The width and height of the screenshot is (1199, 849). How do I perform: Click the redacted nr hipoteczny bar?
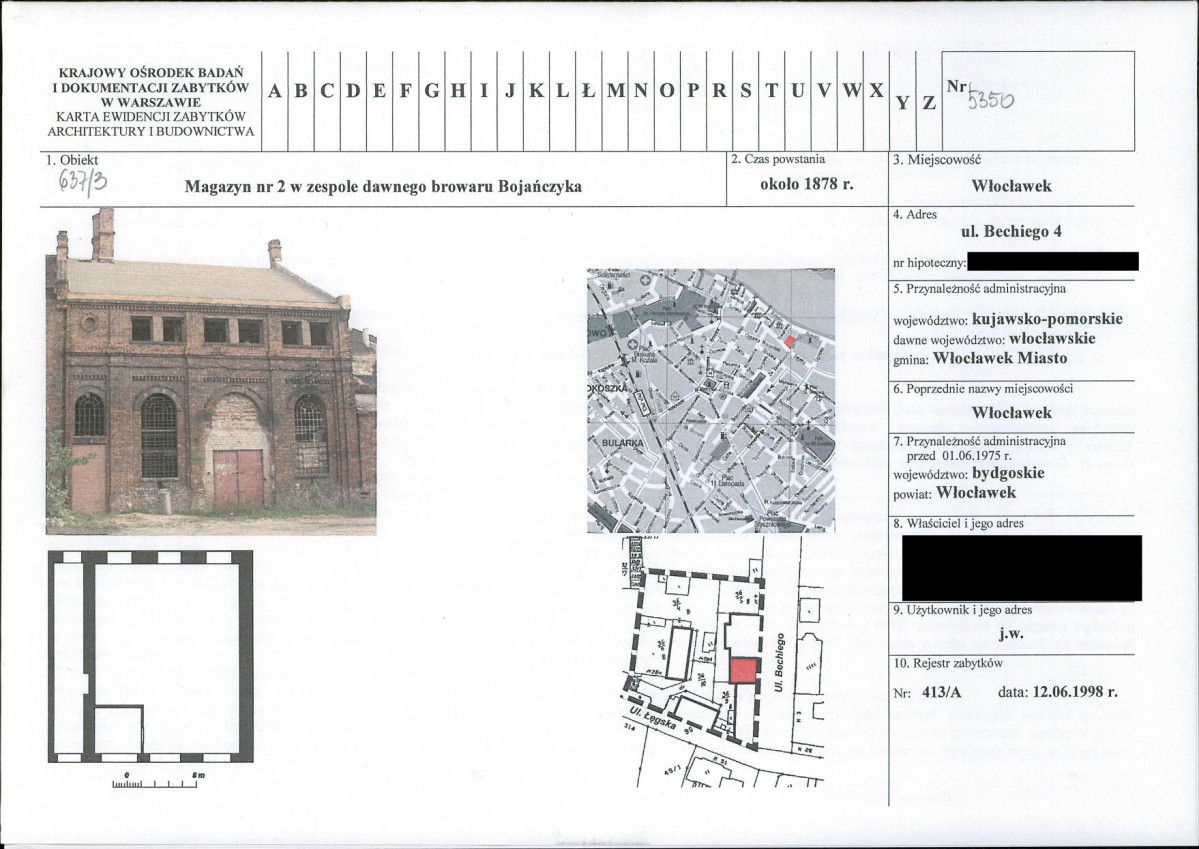[x=1053, y=262]
